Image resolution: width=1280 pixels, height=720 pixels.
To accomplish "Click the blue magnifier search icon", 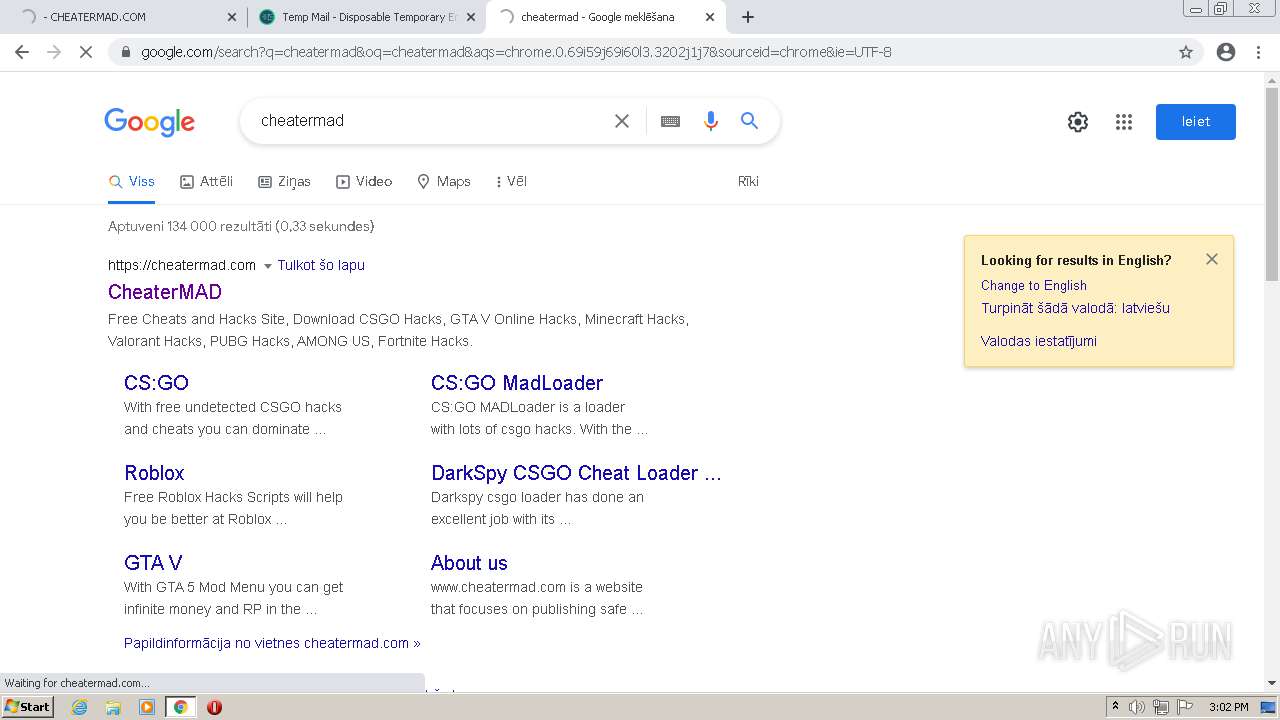I will click(749, 121).
